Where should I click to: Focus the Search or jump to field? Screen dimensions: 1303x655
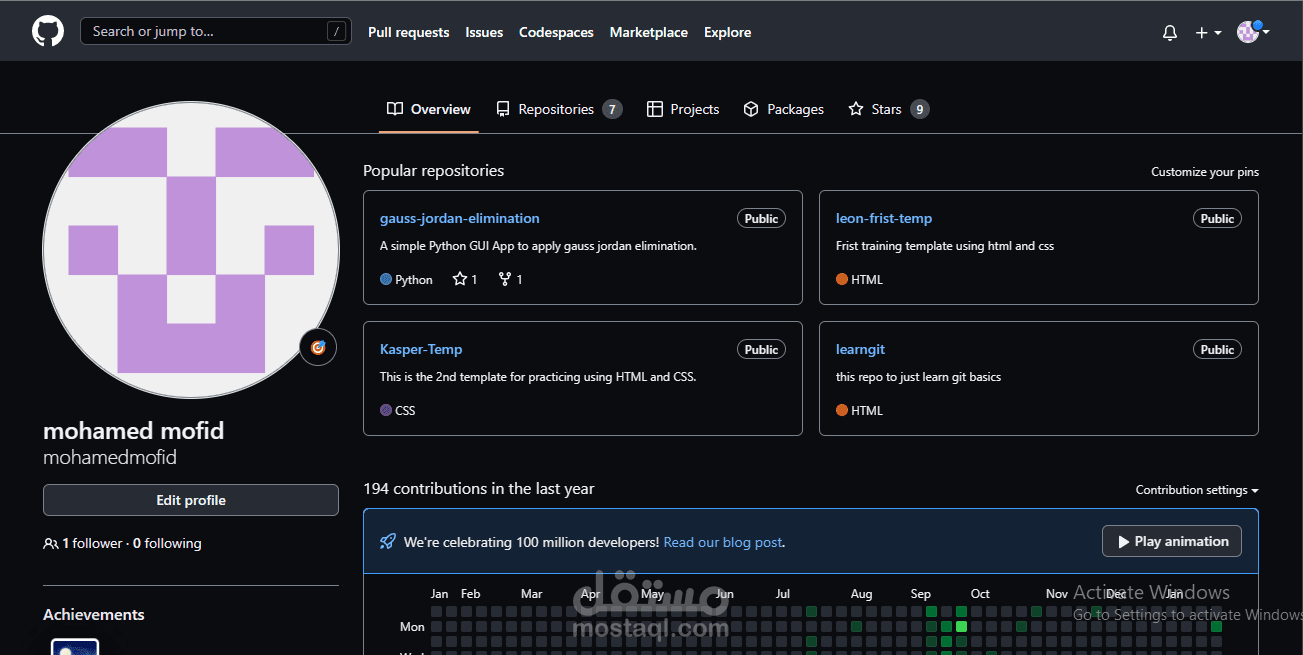[x=215, y=31]
